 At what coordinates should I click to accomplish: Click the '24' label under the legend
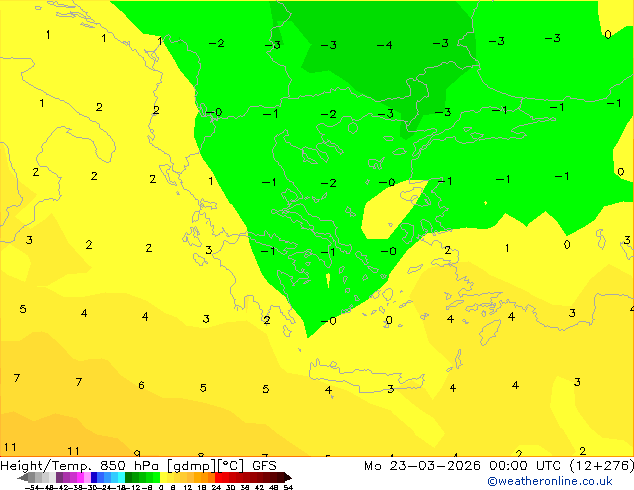point(216,487)
